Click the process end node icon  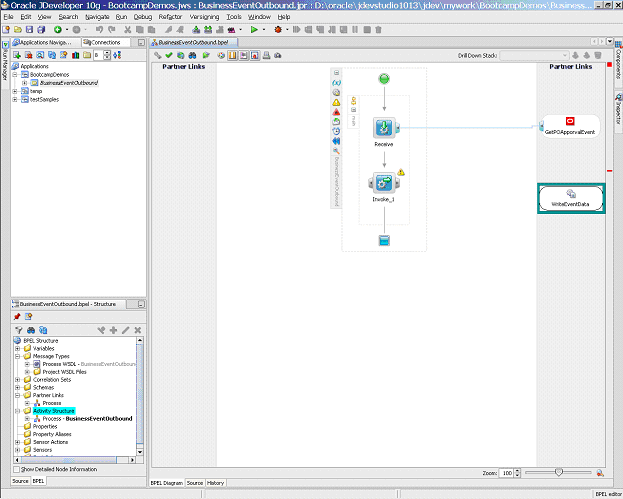(384, 240)
